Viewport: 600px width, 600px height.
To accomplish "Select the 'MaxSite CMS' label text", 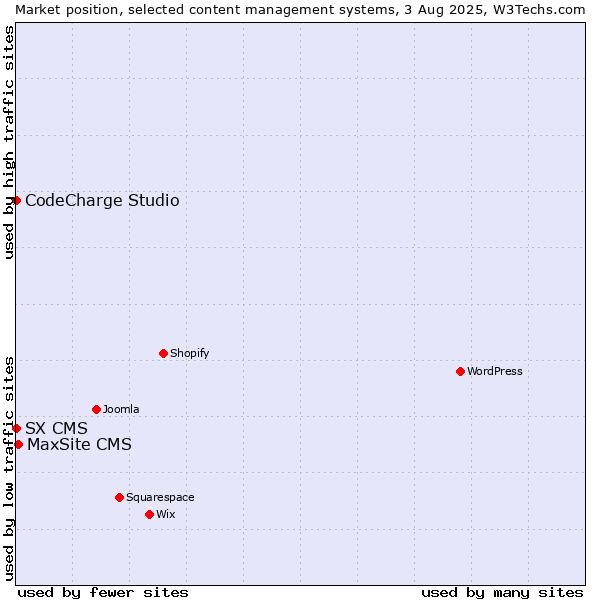I will [x=79, y=444].
